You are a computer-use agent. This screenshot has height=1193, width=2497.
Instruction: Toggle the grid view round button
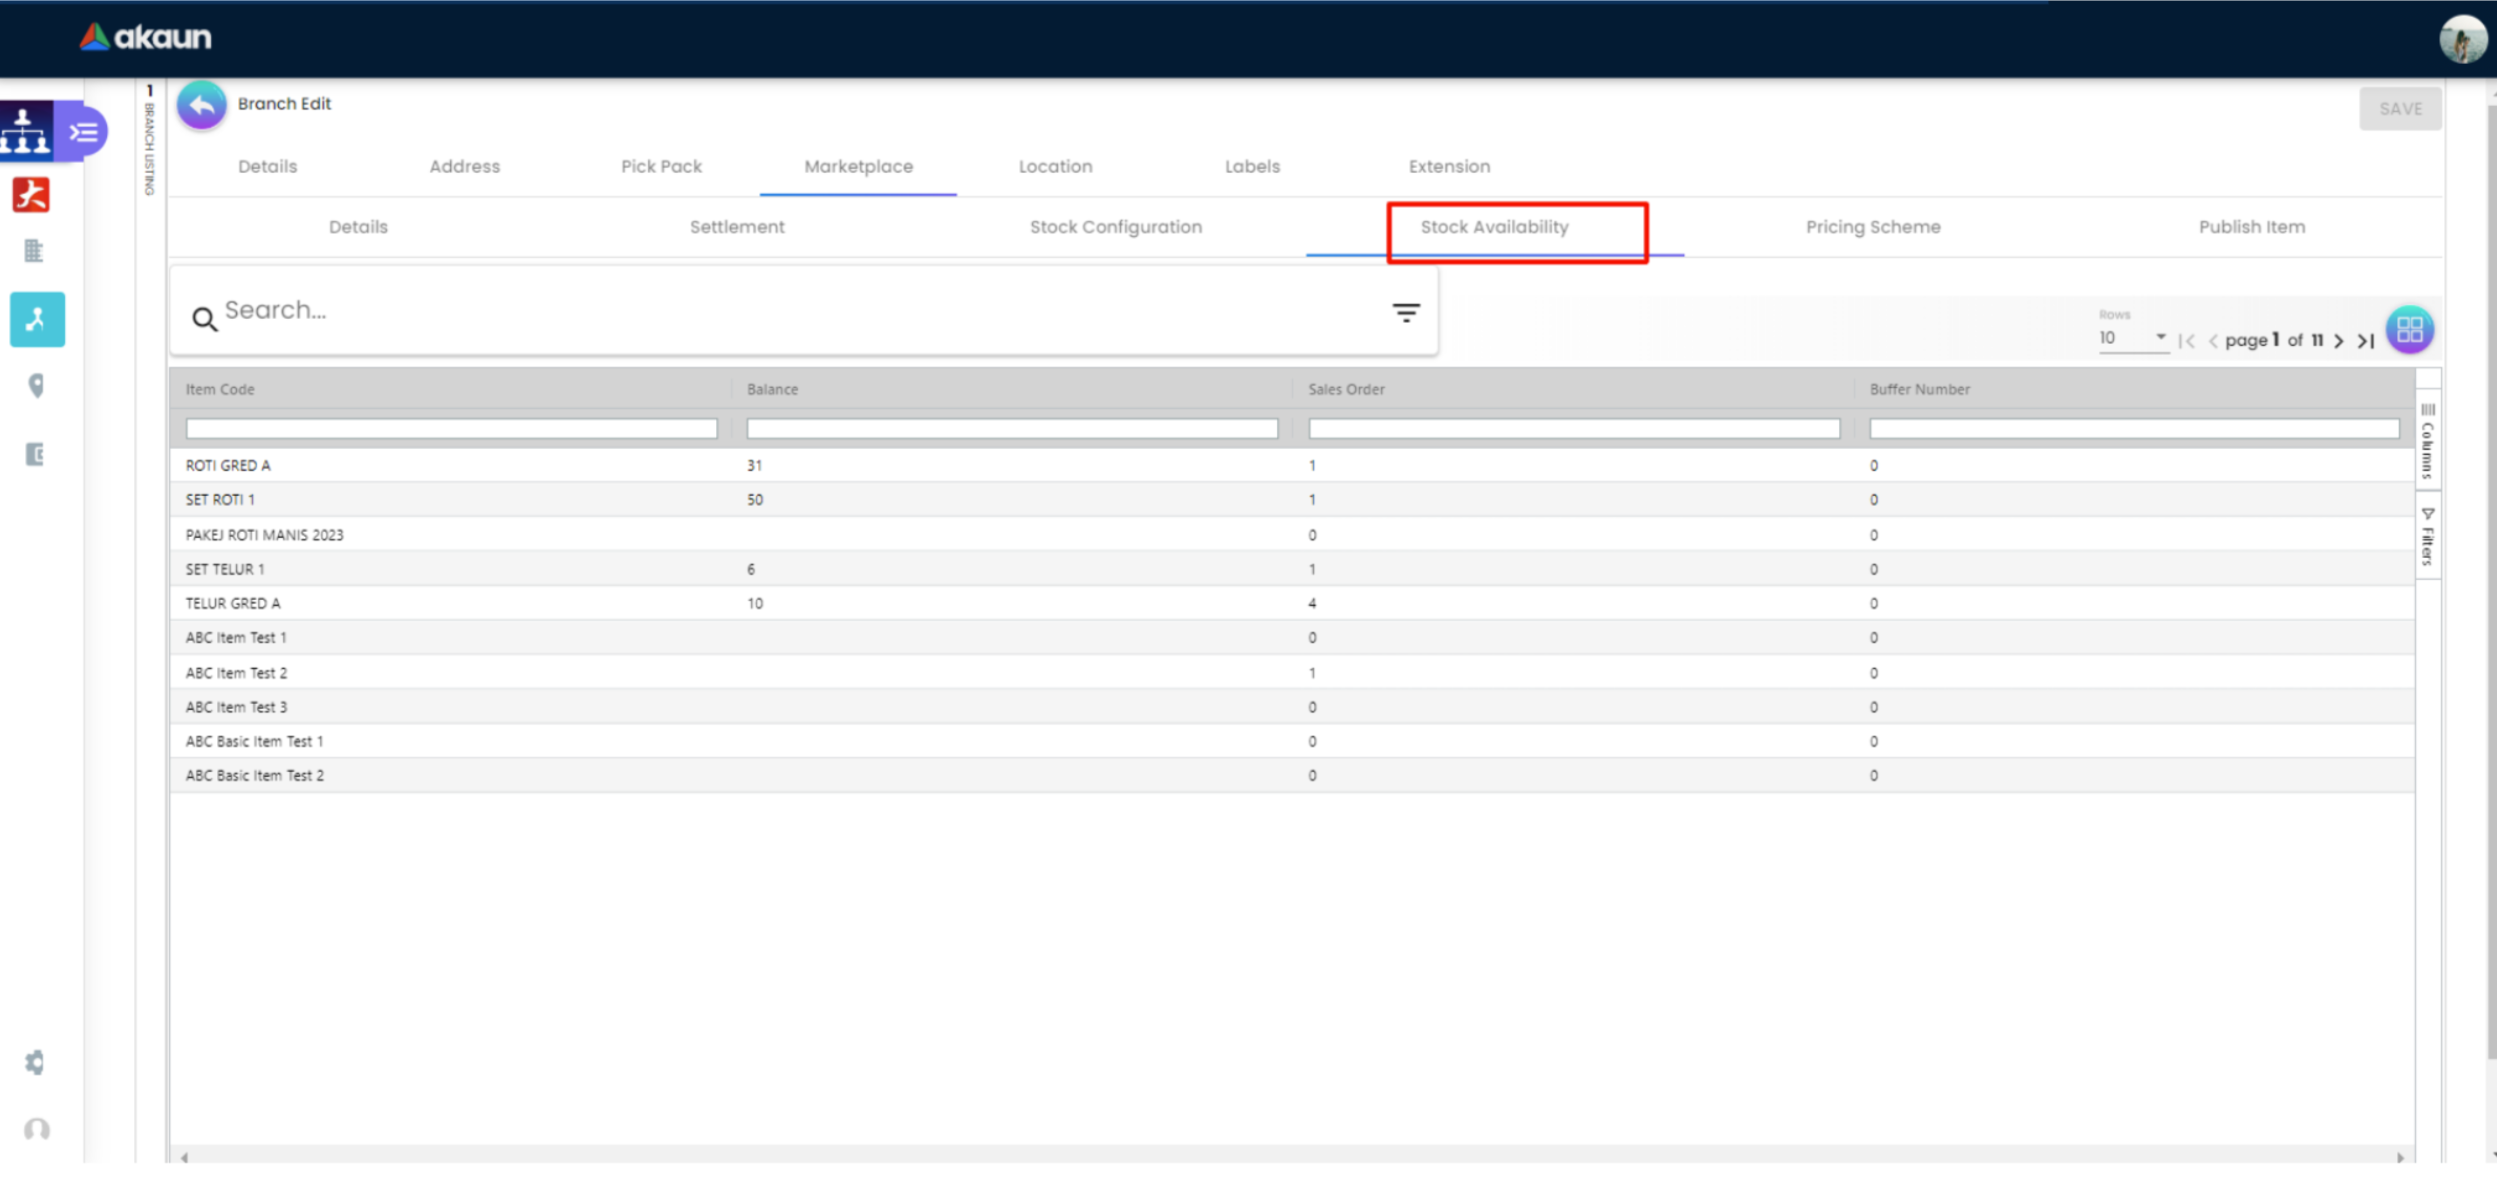coord(2409,329)
